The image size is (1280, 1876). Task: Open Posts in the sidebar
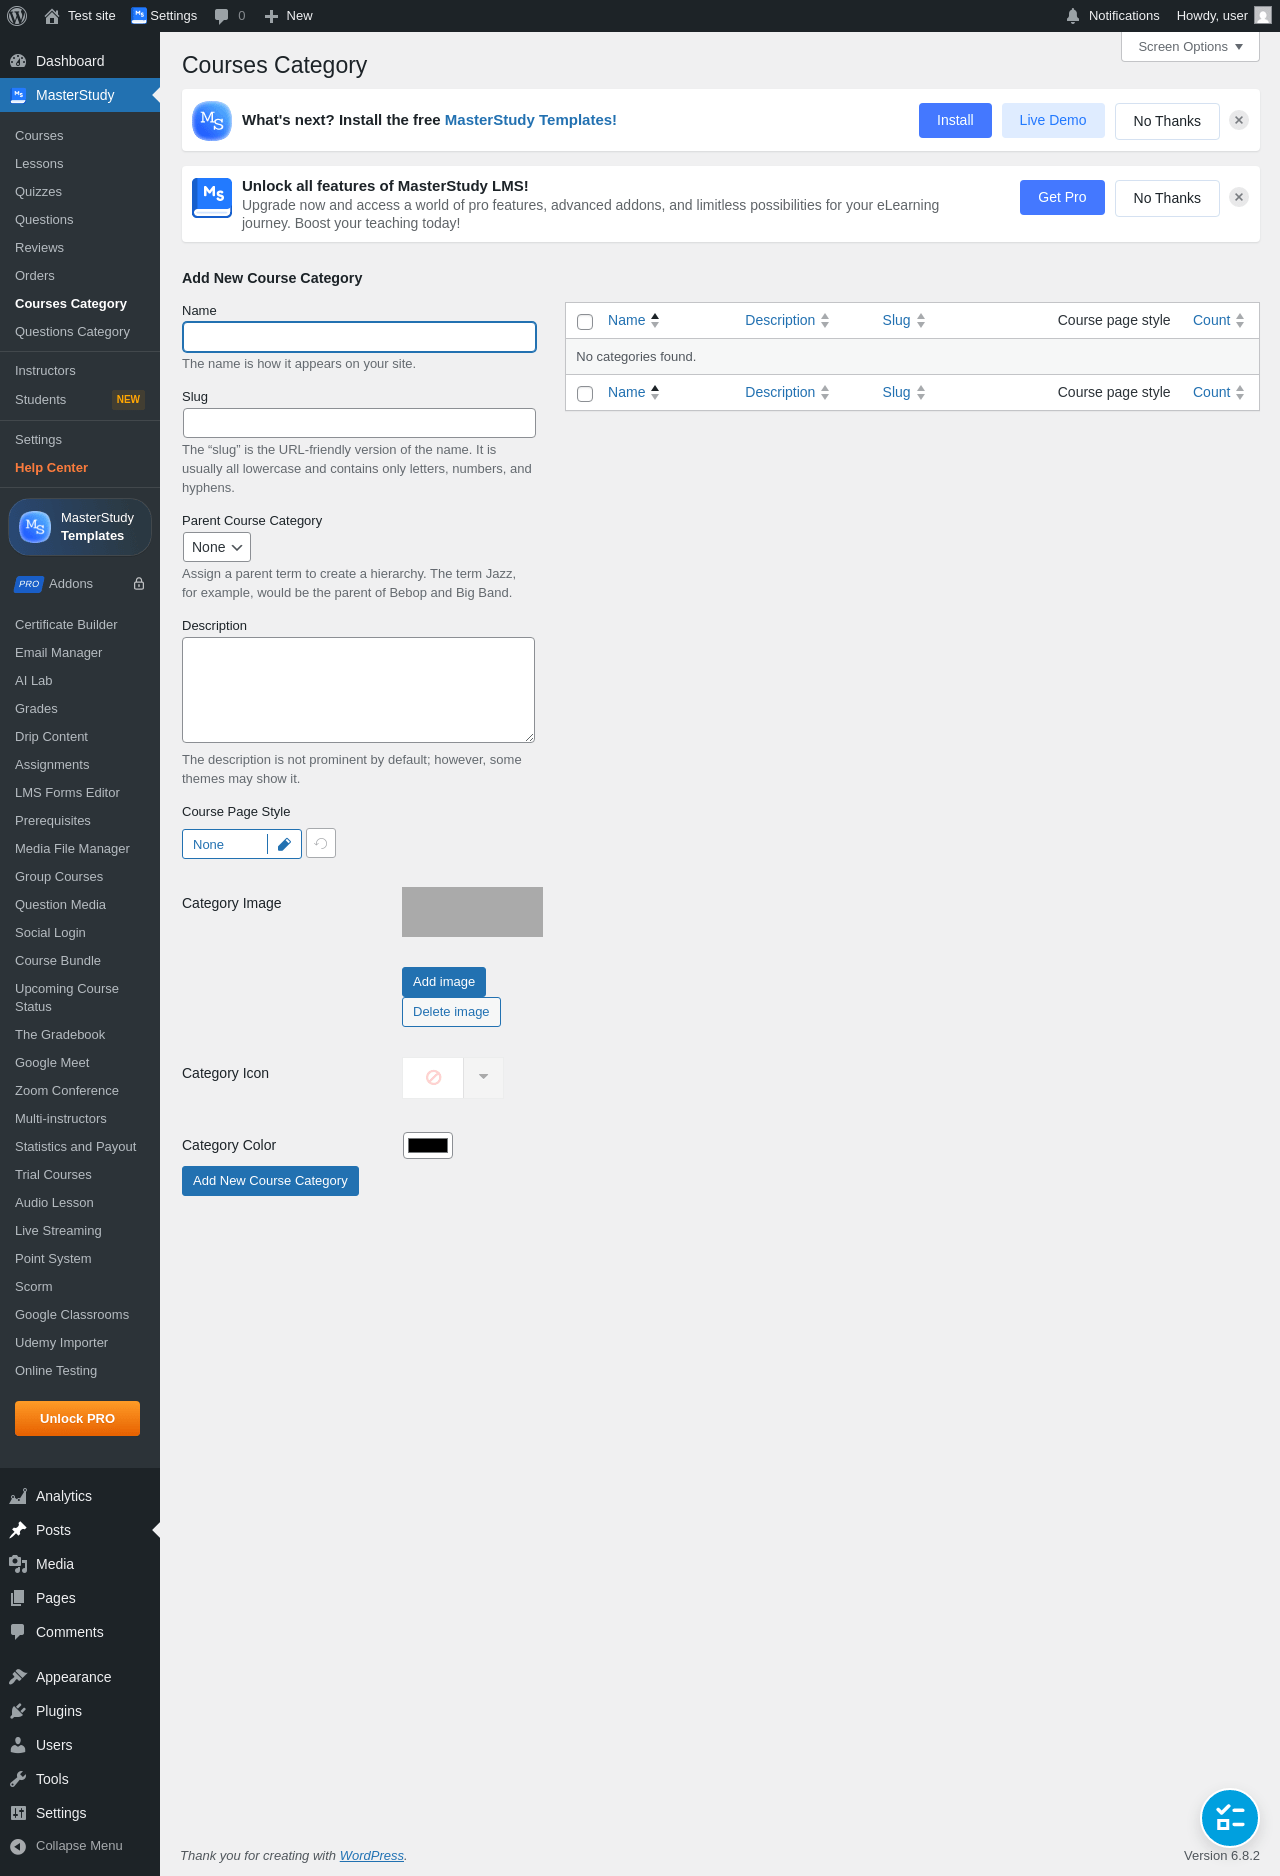point(80,1530)
